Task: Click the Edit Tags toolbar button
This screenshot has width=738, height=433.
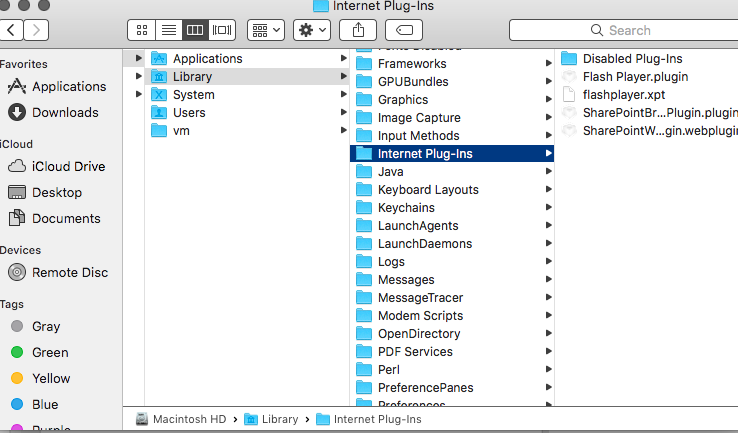Action: tap(404, 31)
